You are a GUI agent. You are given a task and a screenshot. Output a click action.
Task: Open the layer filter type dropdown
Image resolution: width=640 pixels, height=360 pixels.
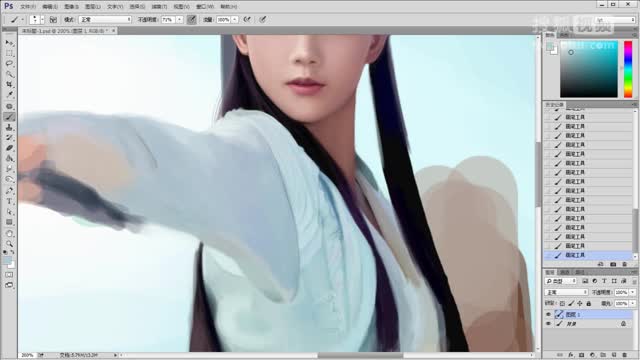click(560, 281)
